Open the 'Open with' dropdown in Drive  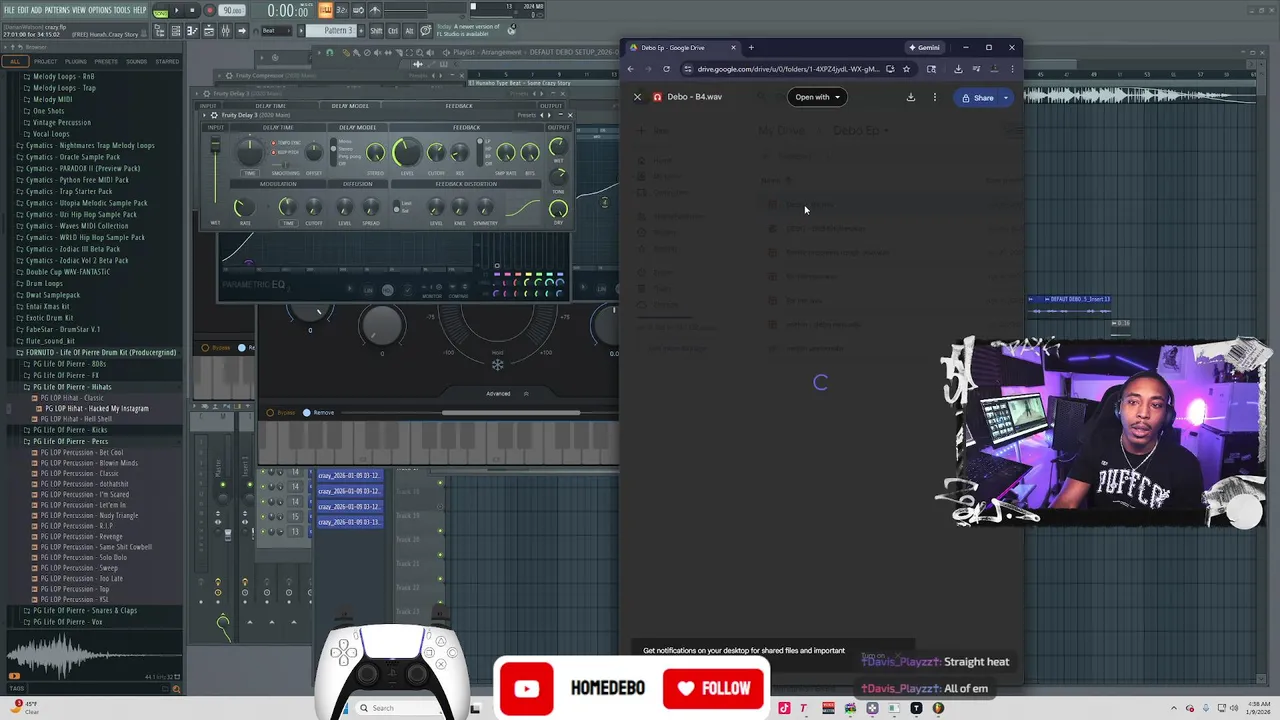818,97
